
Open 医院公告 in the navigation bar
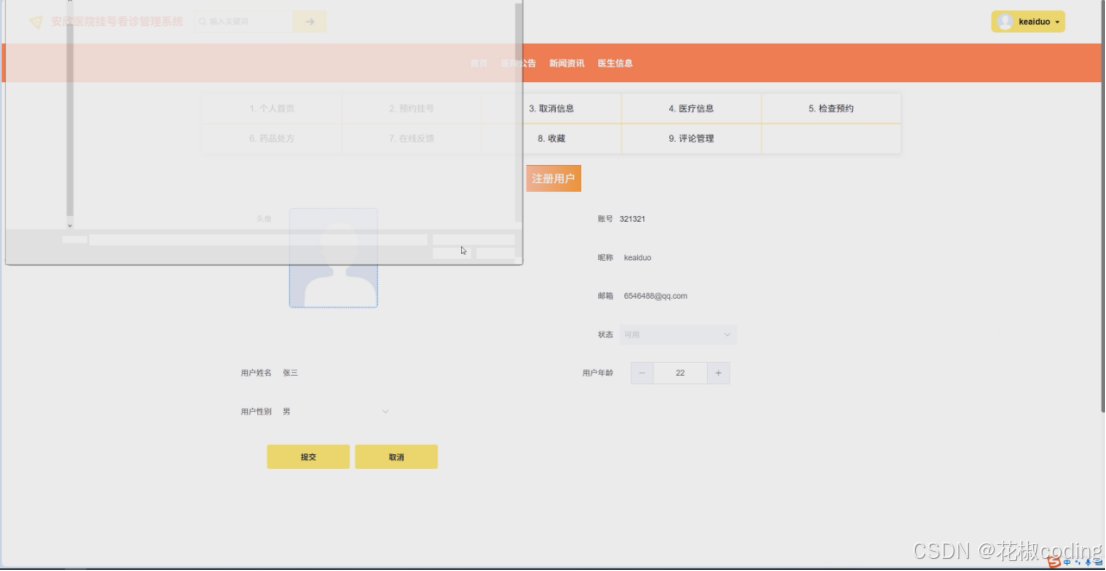pyautogui.click(x=518, y=63)
